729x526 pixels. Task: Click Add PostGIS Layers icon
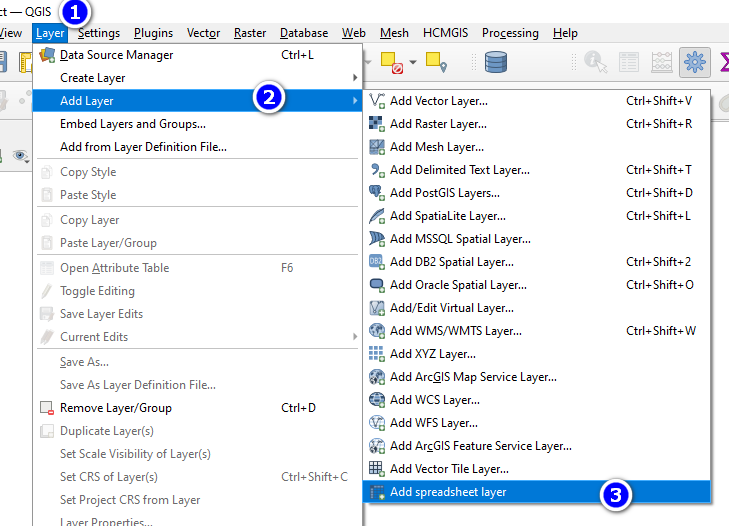point(377,193)
